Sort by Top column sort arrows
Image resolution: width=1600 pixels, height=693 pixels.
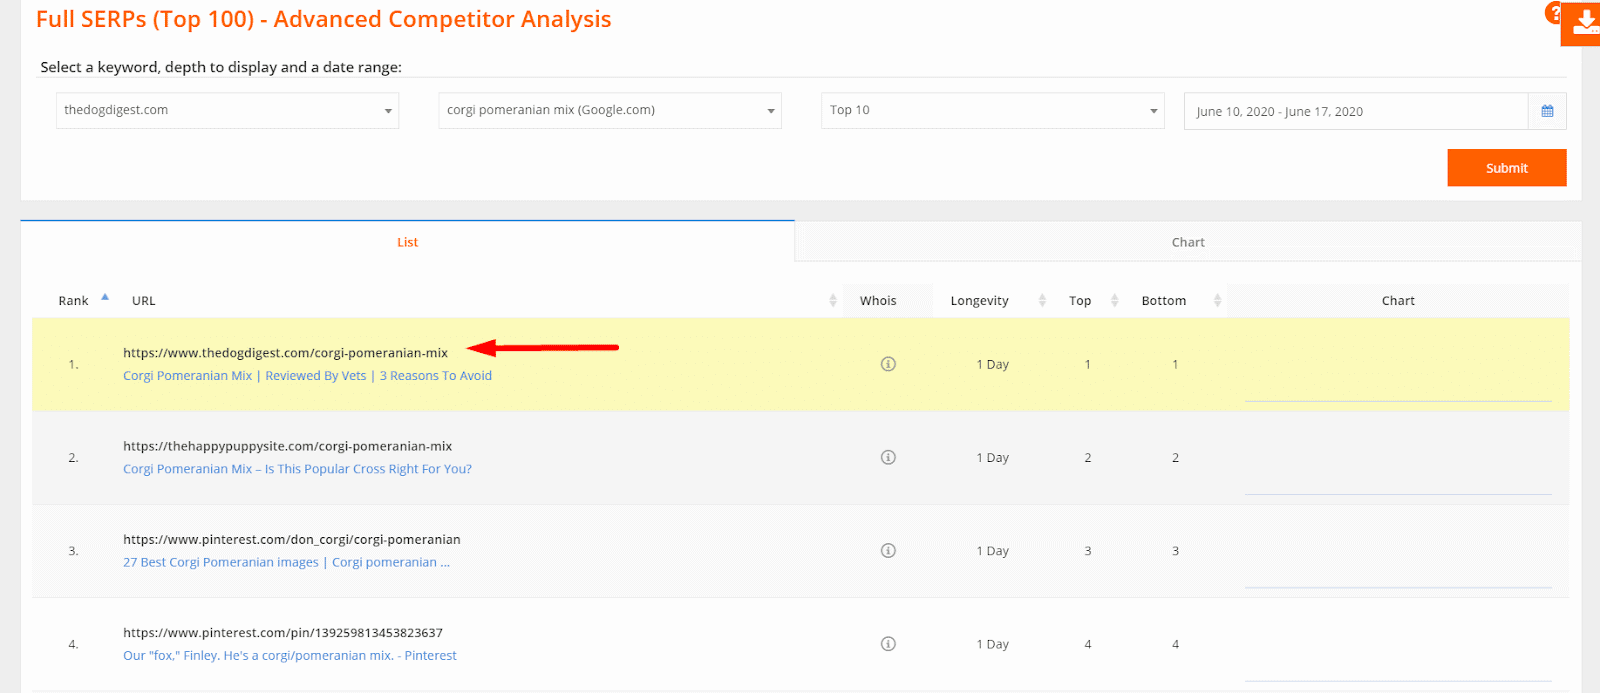1114,300
